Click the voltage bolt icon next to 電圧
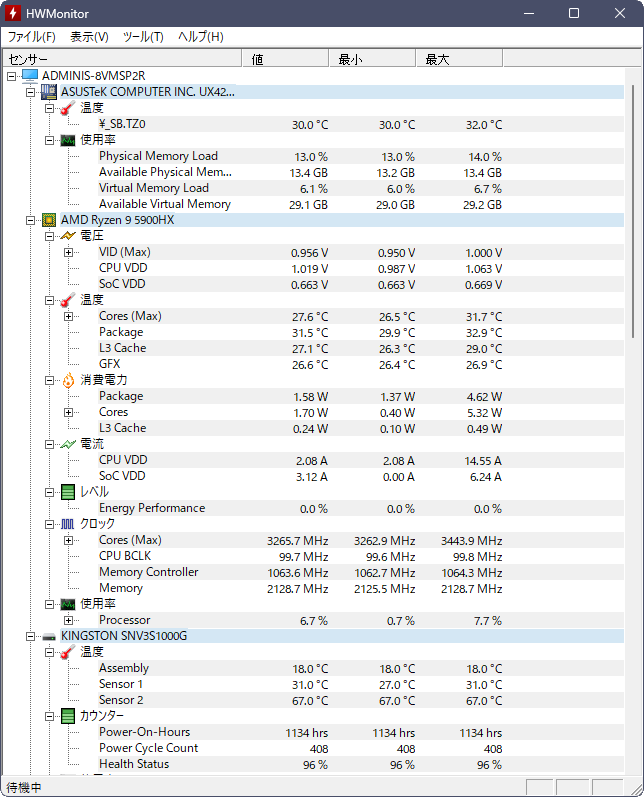Image resolution: width=644 pixels, height=797 pixels. point(68,236)
